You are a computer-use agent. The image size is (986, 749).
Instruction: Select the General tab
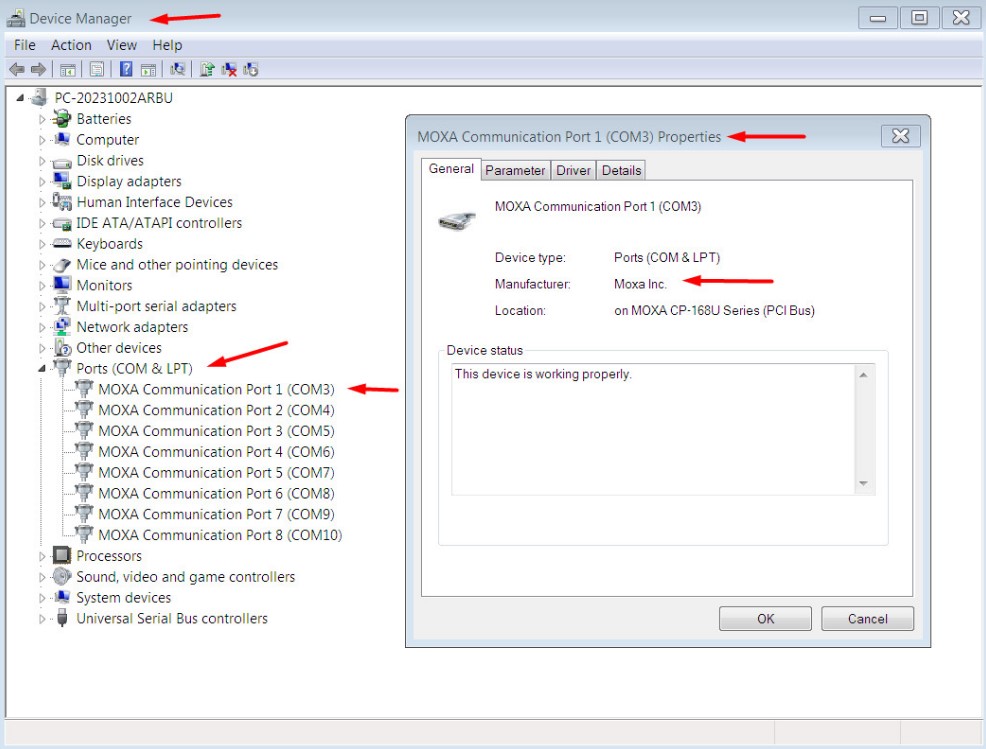tap(451, 169)
